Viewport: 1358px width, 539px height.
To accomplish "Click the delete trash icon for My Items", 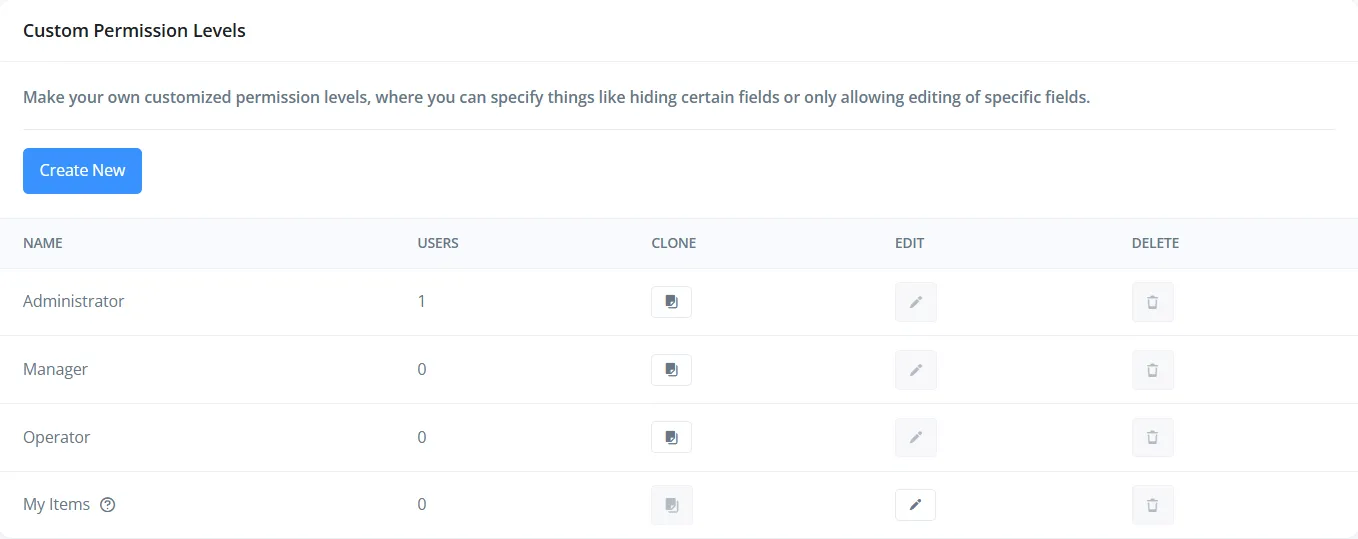I will (1153, 505).
